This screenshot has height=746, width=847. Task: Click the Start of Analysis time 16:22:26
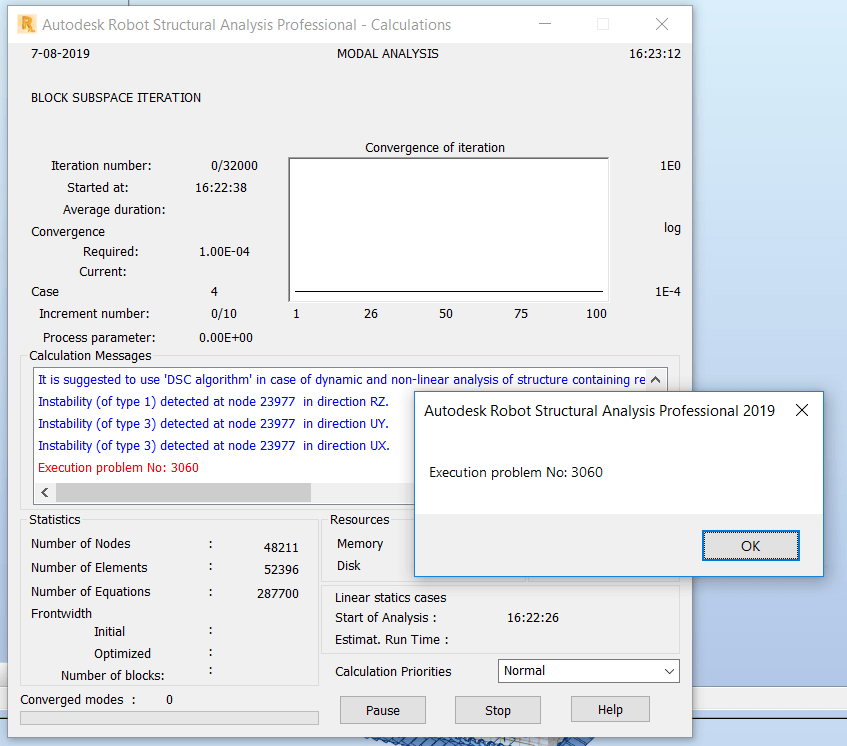point(533,617)
